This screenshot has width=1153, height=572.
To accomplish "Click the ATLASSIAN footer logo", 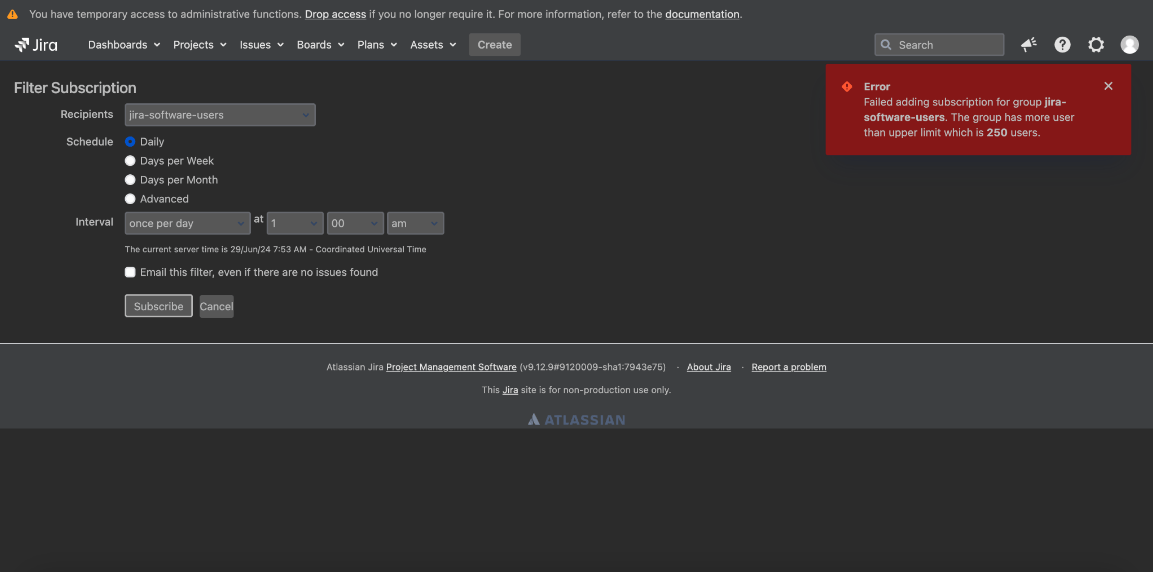I will click(576, 420).
